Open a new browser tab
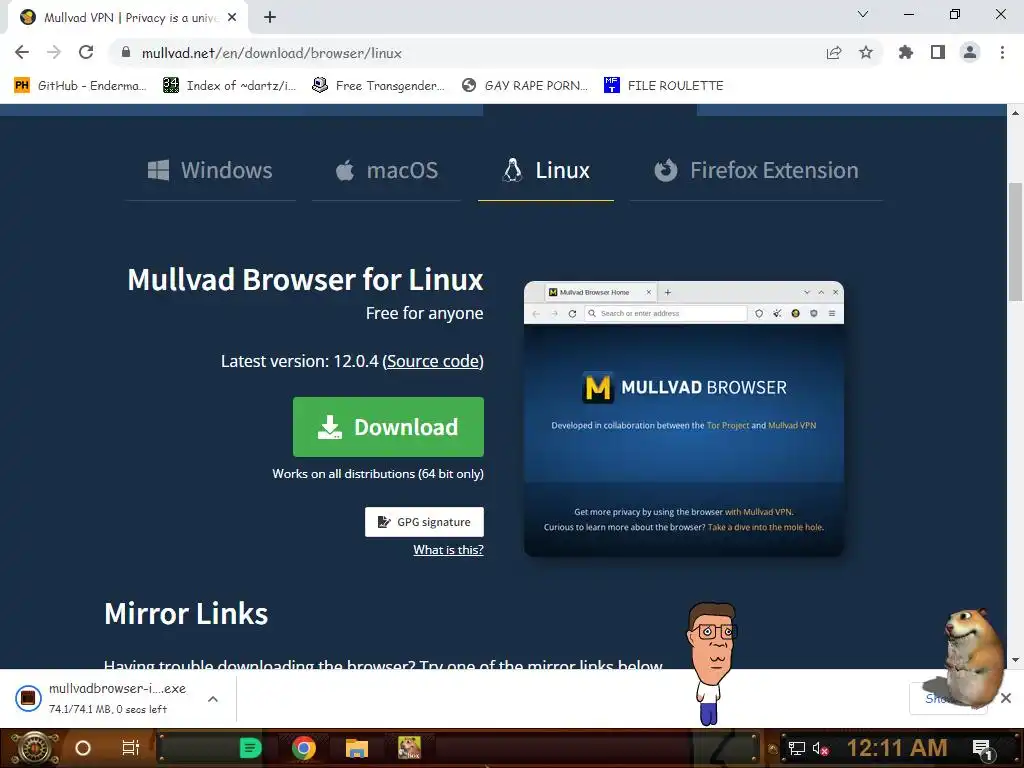This screenshot has height=768, width=1024. 270,18
